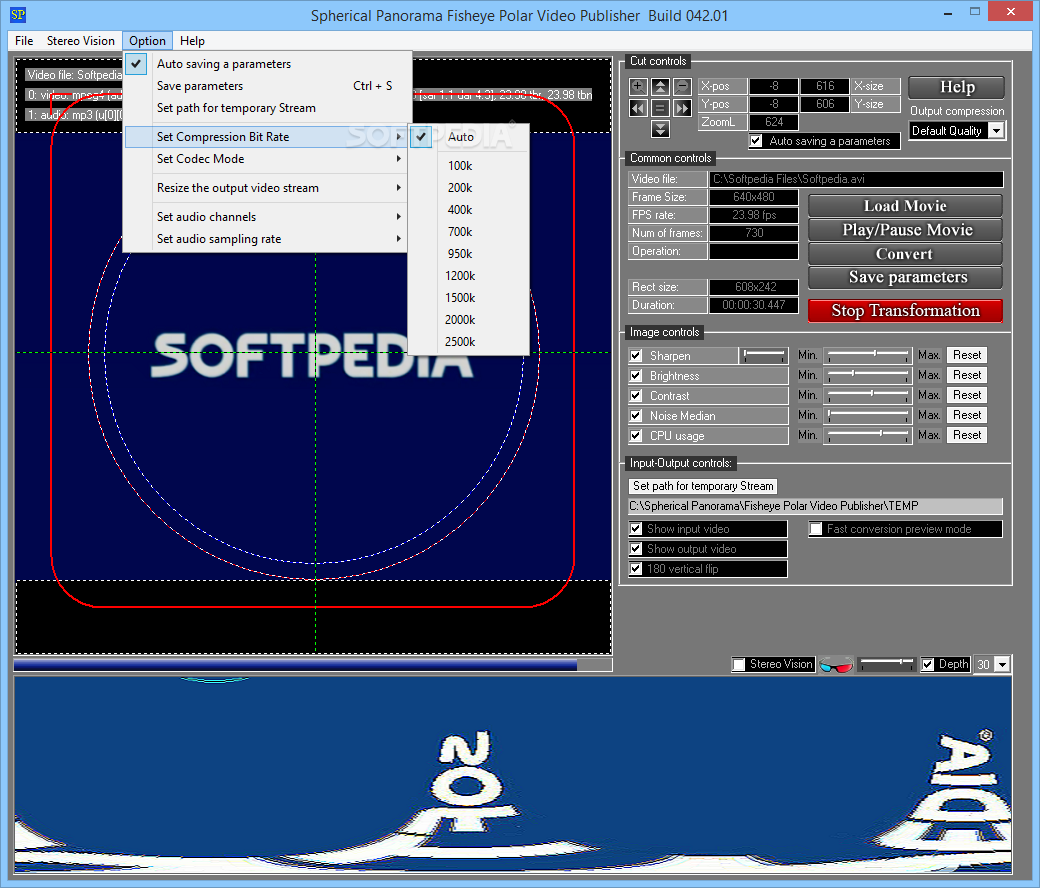Click the stereo depth slider beside the glasses

(x=886, y=664)
